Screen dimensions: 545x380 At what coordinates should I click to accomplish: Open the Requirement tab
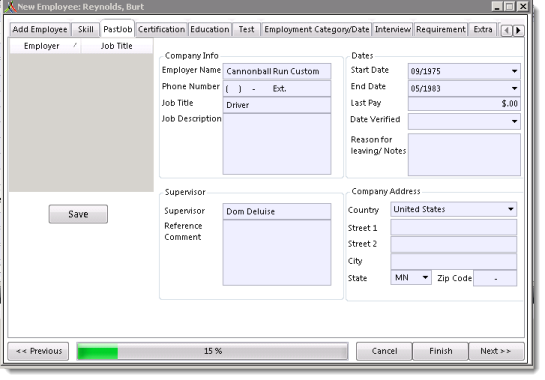441,30
